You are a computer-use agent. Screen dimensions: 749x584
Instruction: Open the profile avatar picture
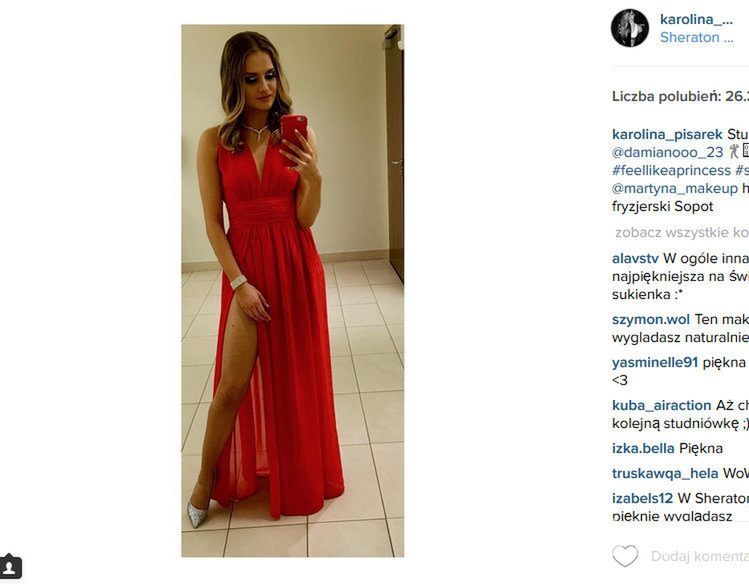(x=630, y=28)
